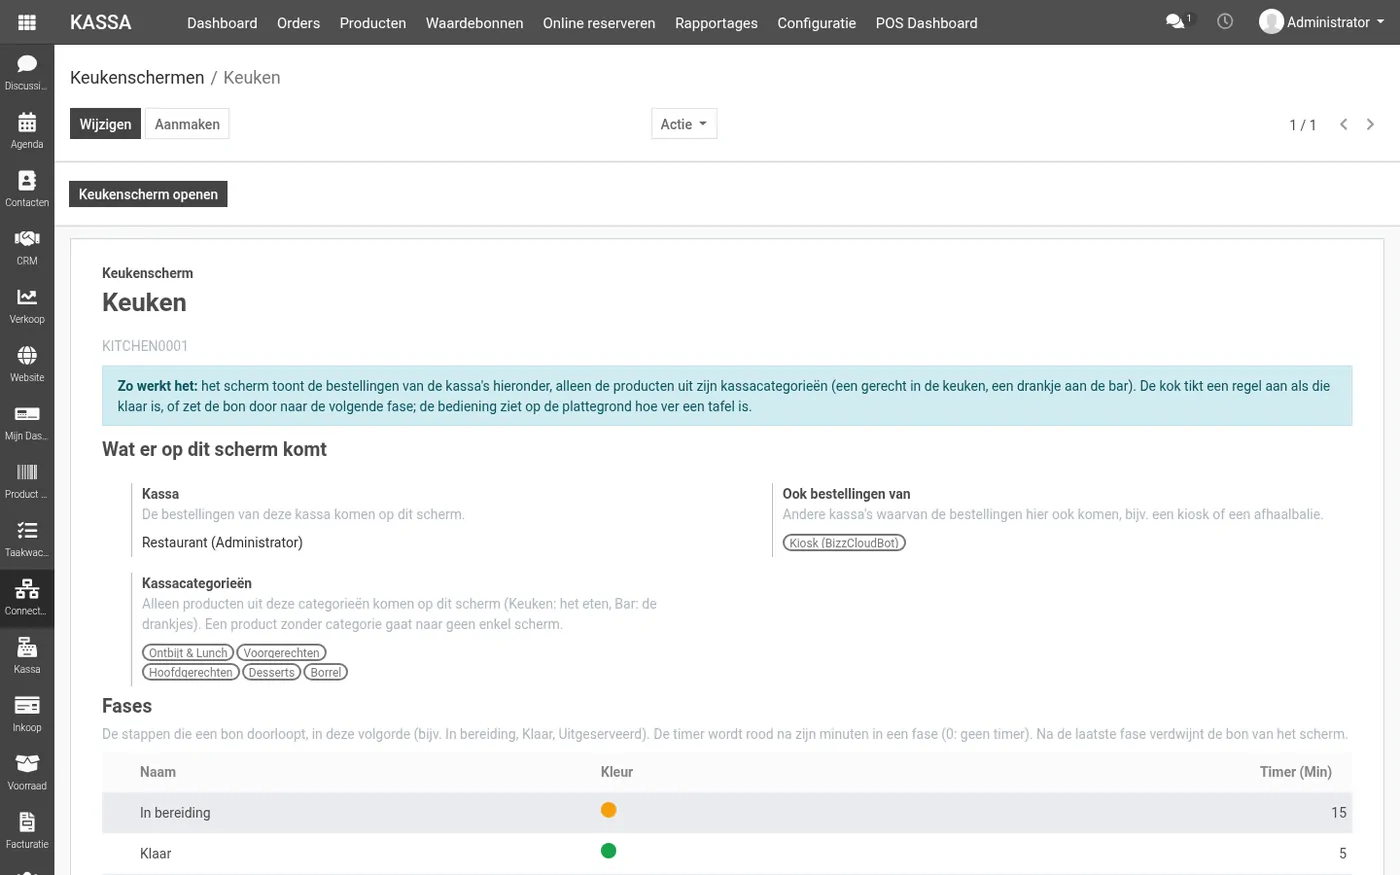This screenshot has width=1400, height=875.
Task: Open the Configuratie menu
Action: 817,23
